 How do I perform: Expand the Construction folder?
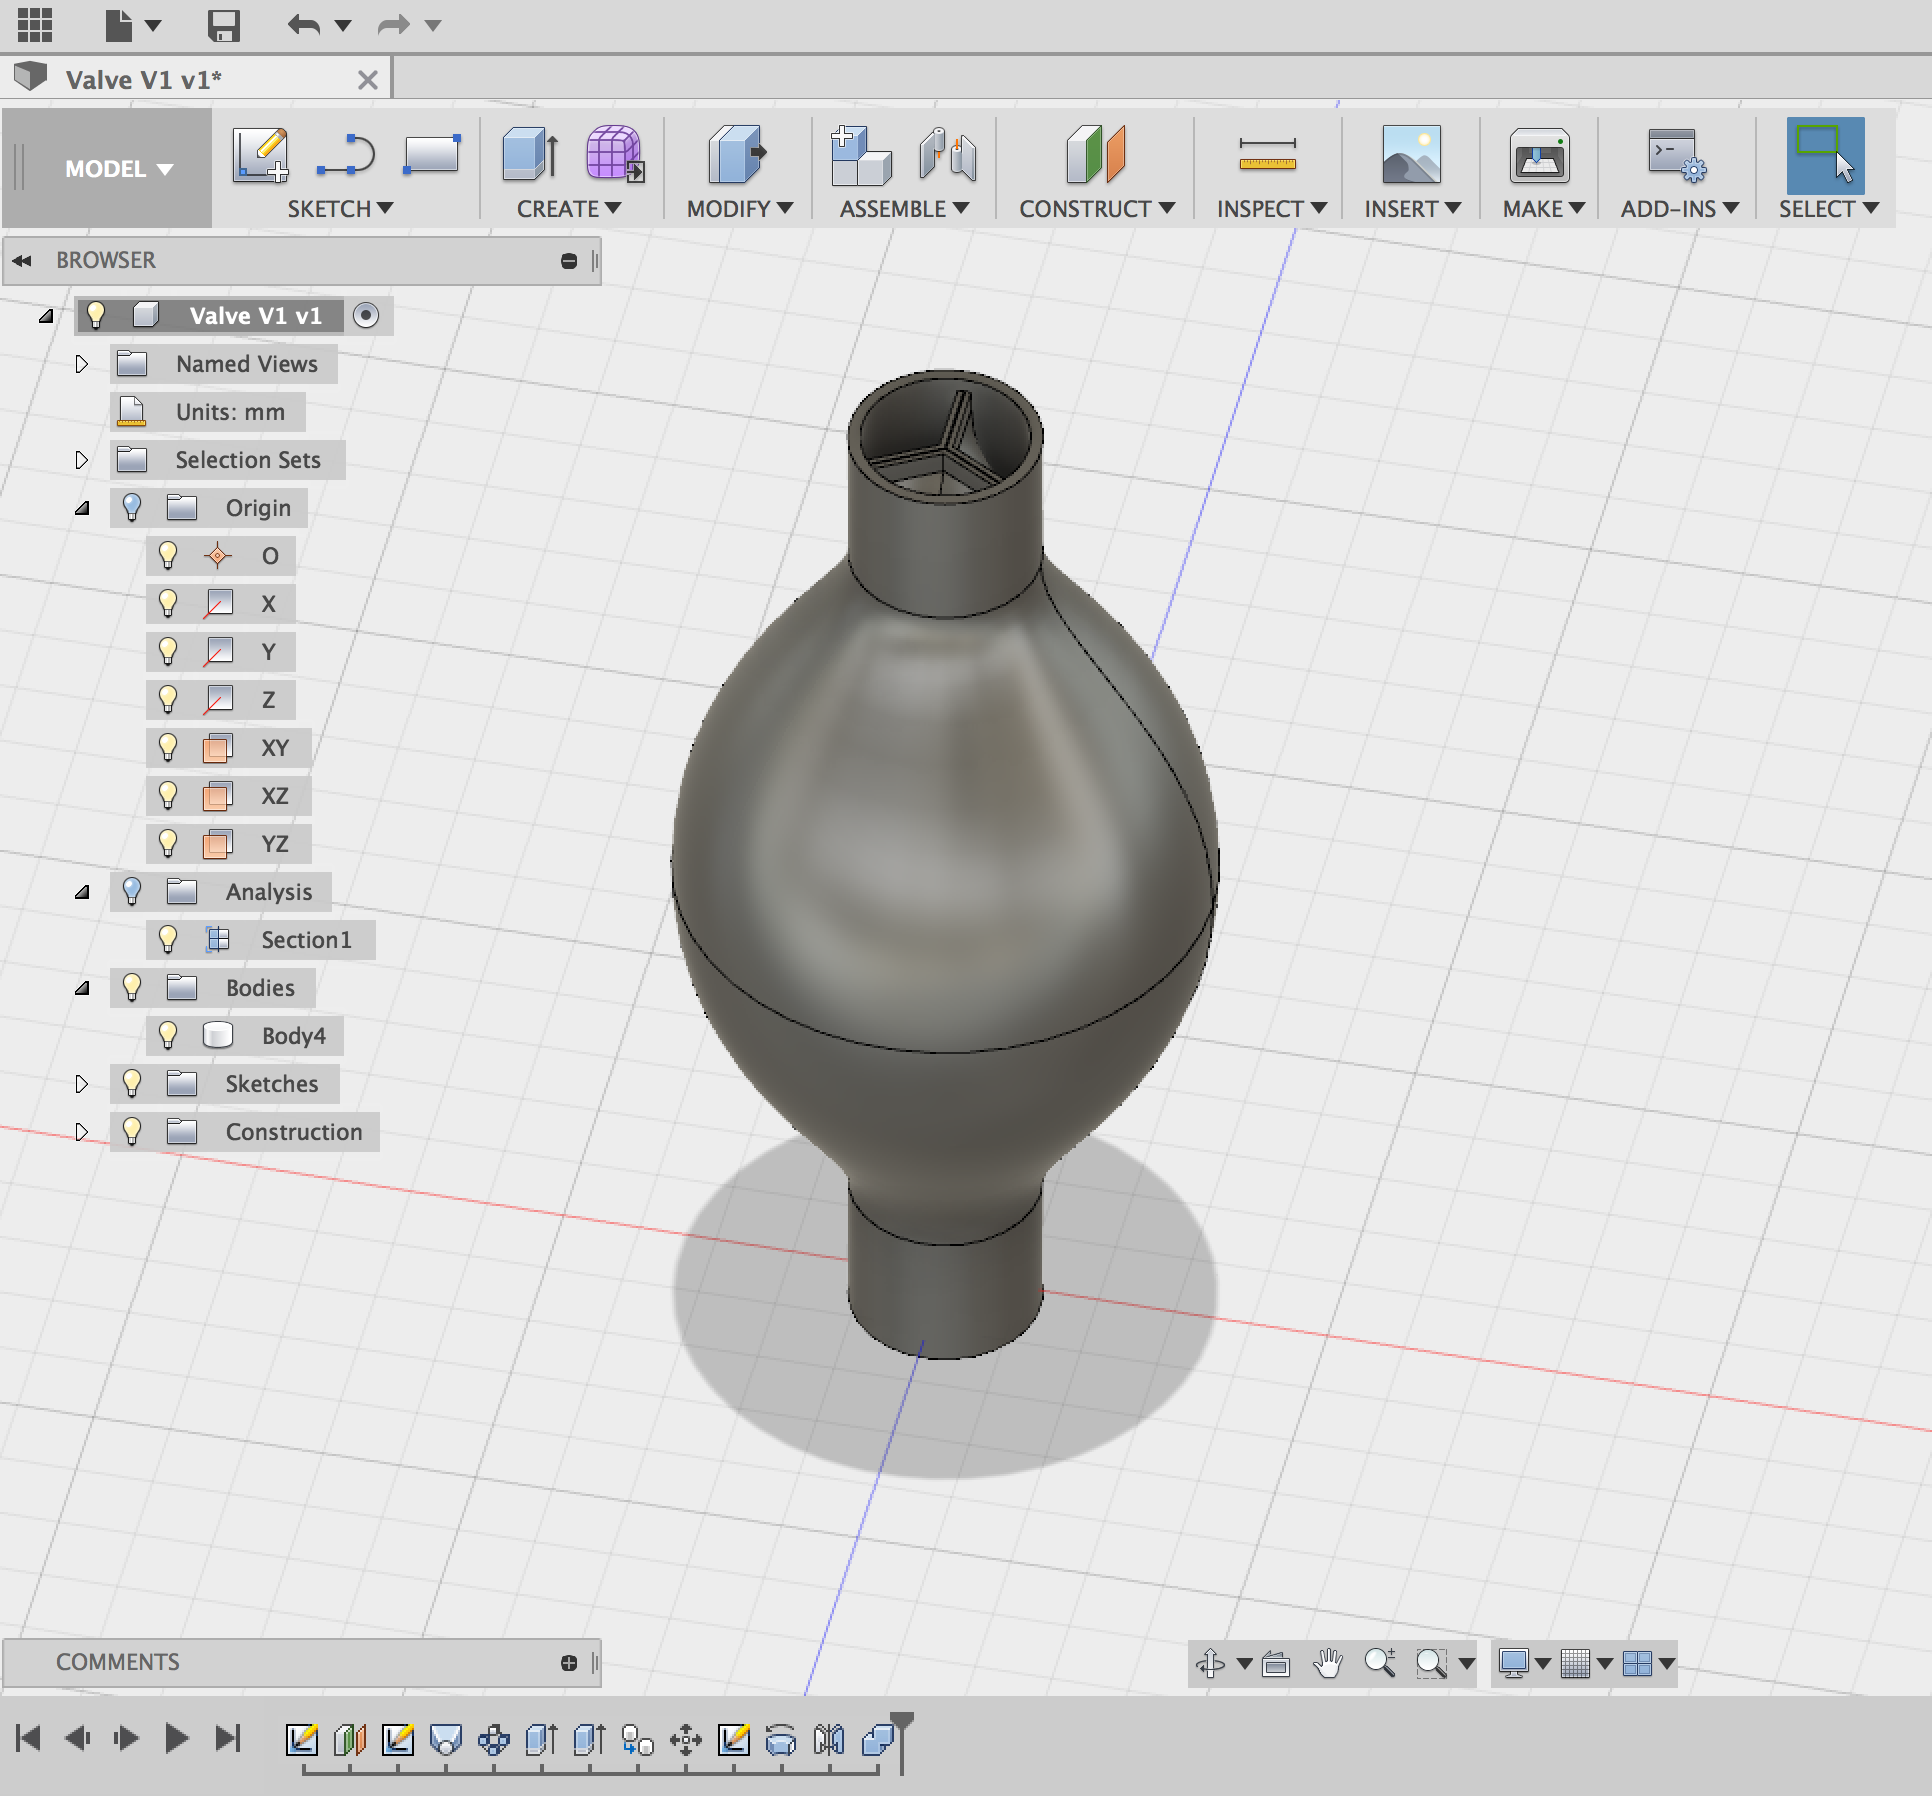pos(82,1132)
